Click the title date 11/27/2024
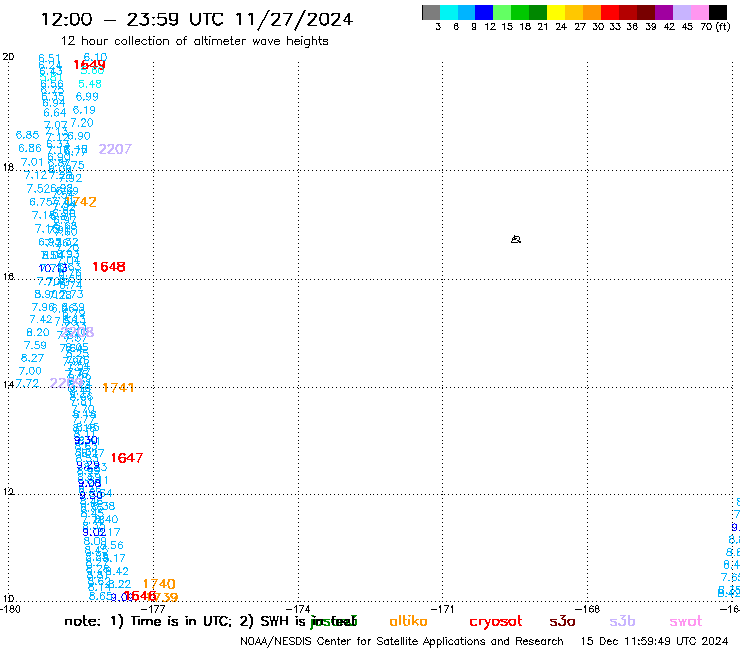This screenshot has height=650, width=740. tap(294, 20)
